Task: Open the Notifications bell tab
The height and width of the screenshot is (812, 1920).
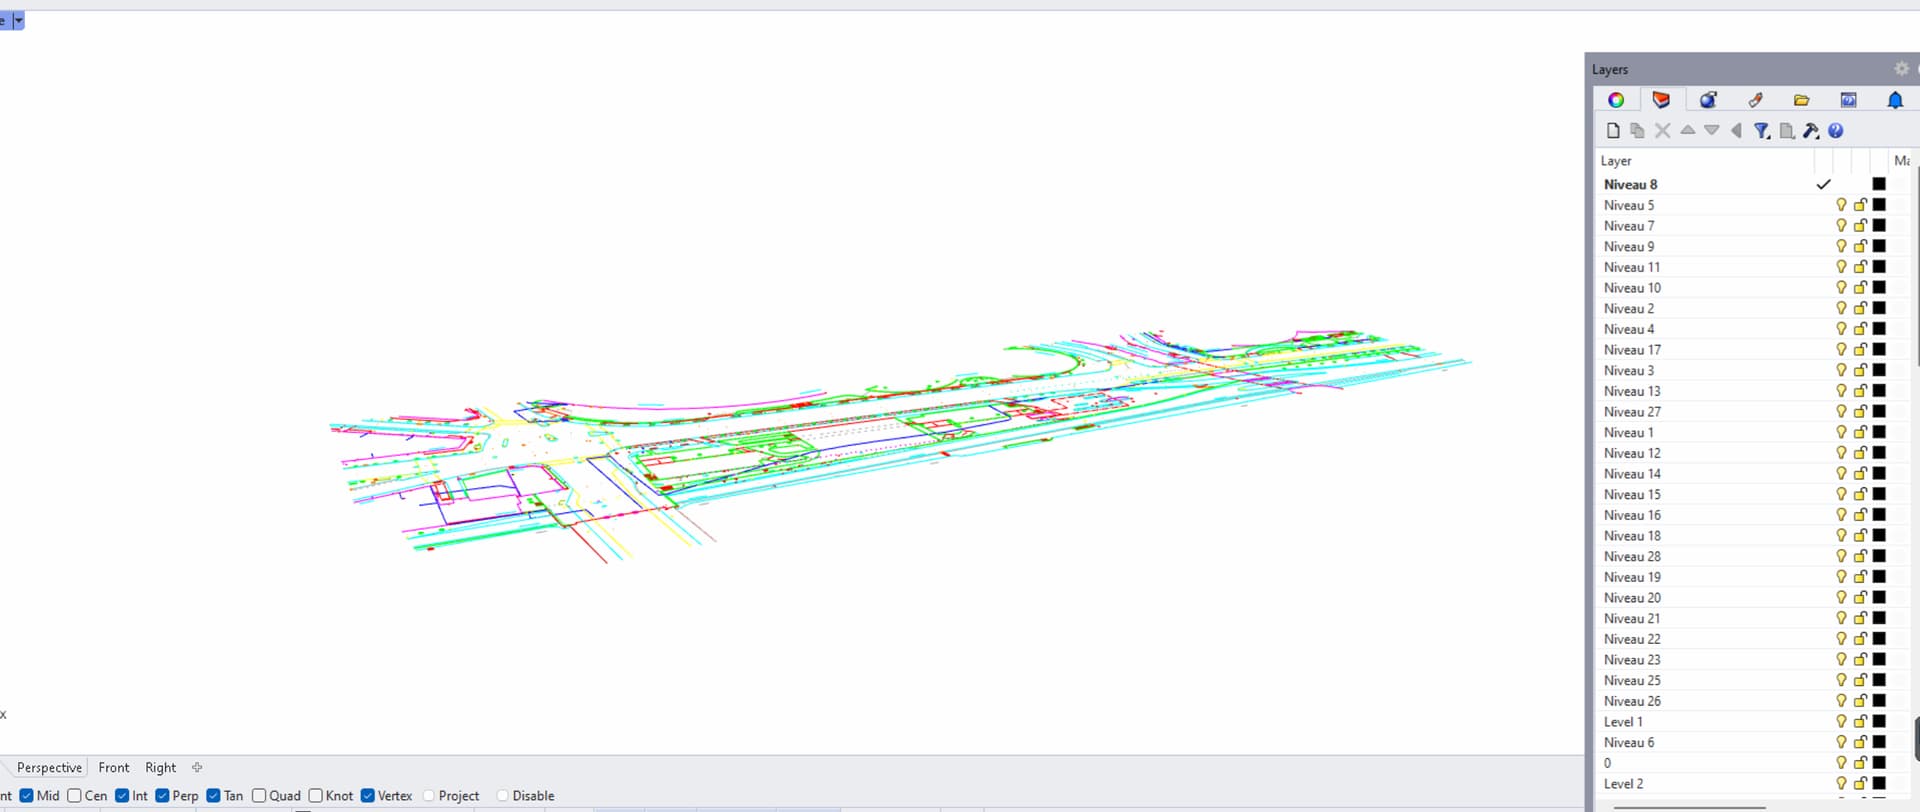Action: pos(1895,100)
